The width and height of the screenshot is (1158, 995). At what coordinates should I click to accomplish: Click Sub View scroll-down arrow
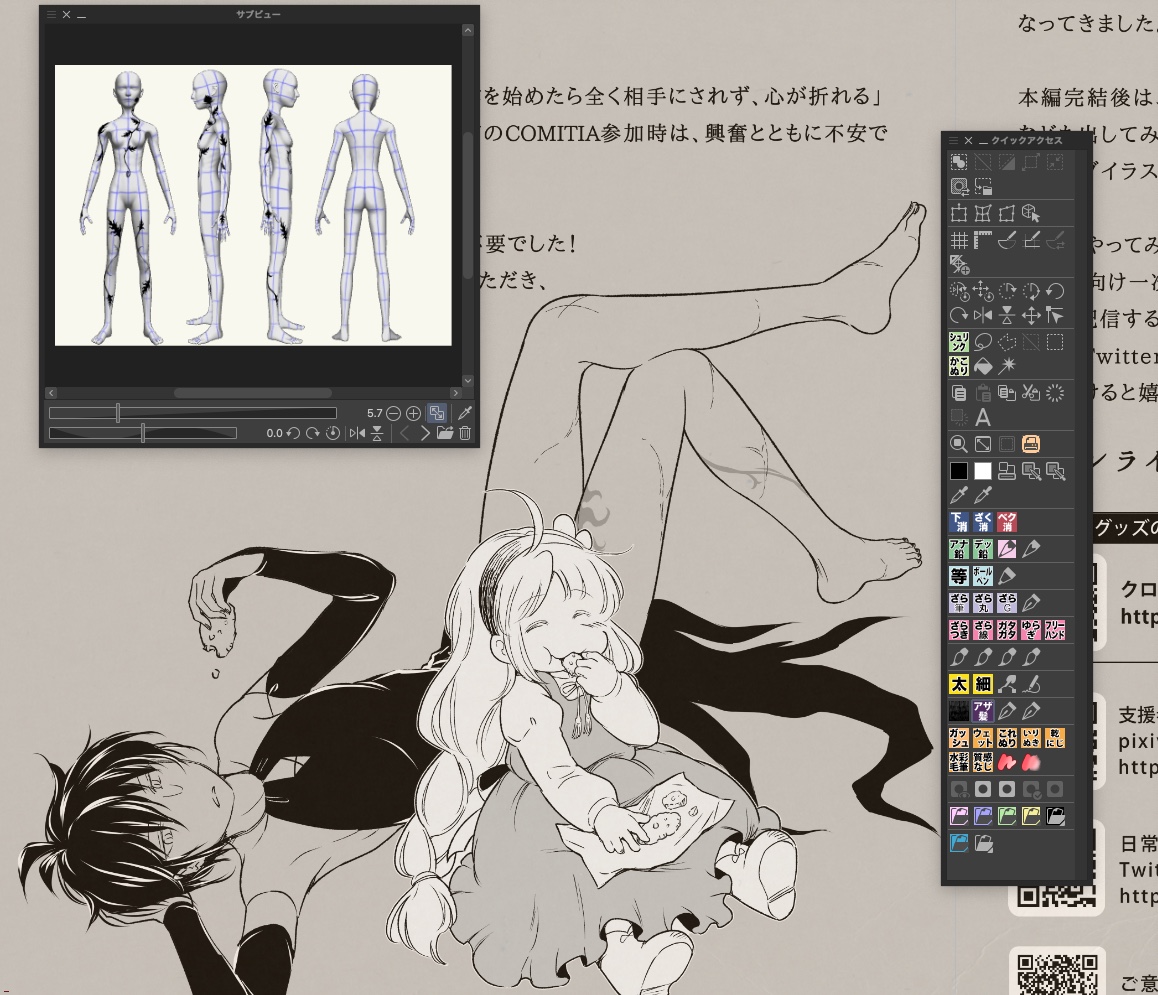(467, 381)
